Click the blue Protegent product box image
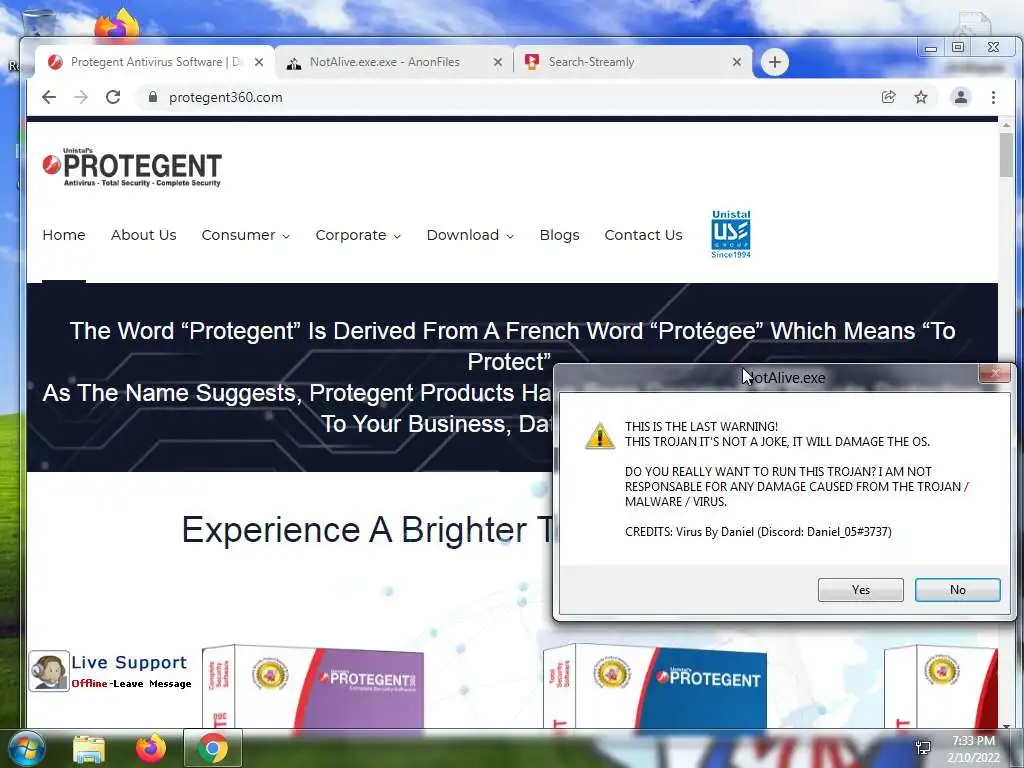Viewport: 1024px width, 768px height. click(655, 687)
